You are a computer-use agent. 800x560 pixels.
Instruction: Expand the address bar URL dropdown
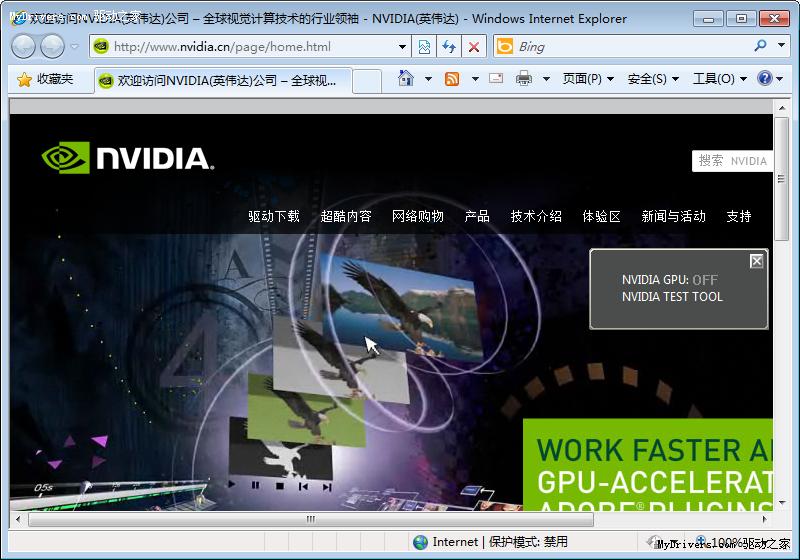click(x=402, y=46)
